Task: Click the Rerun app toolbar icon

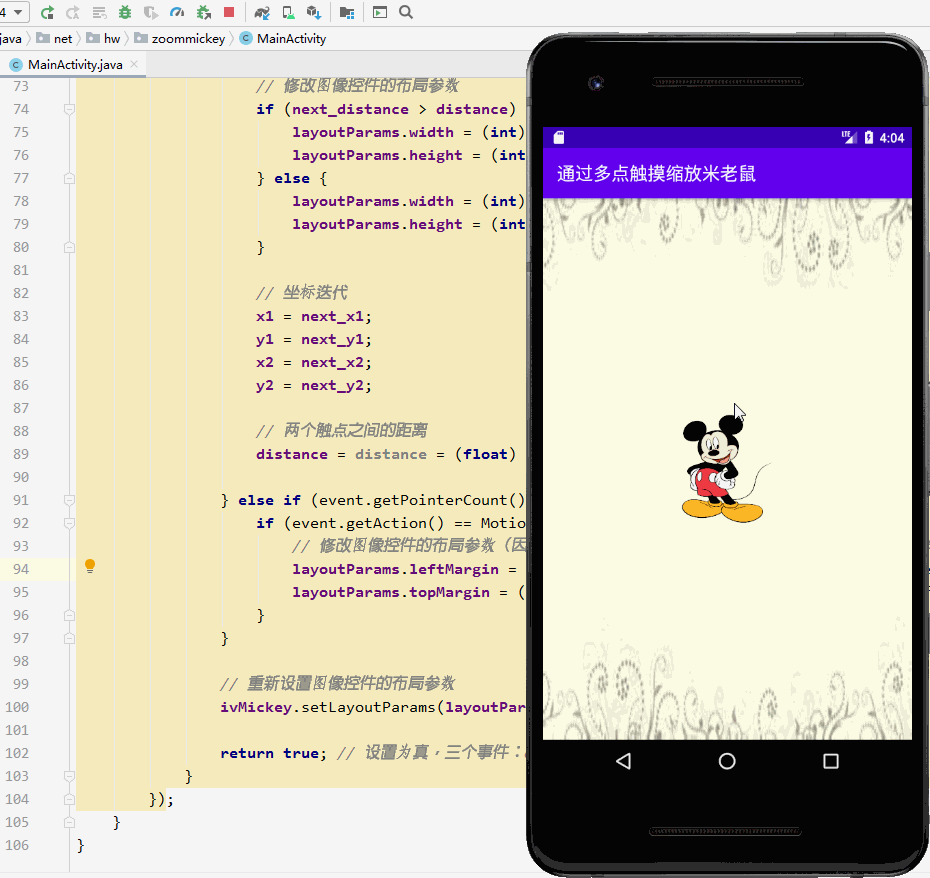Action: pyautogui.click(x=47, y=12)
